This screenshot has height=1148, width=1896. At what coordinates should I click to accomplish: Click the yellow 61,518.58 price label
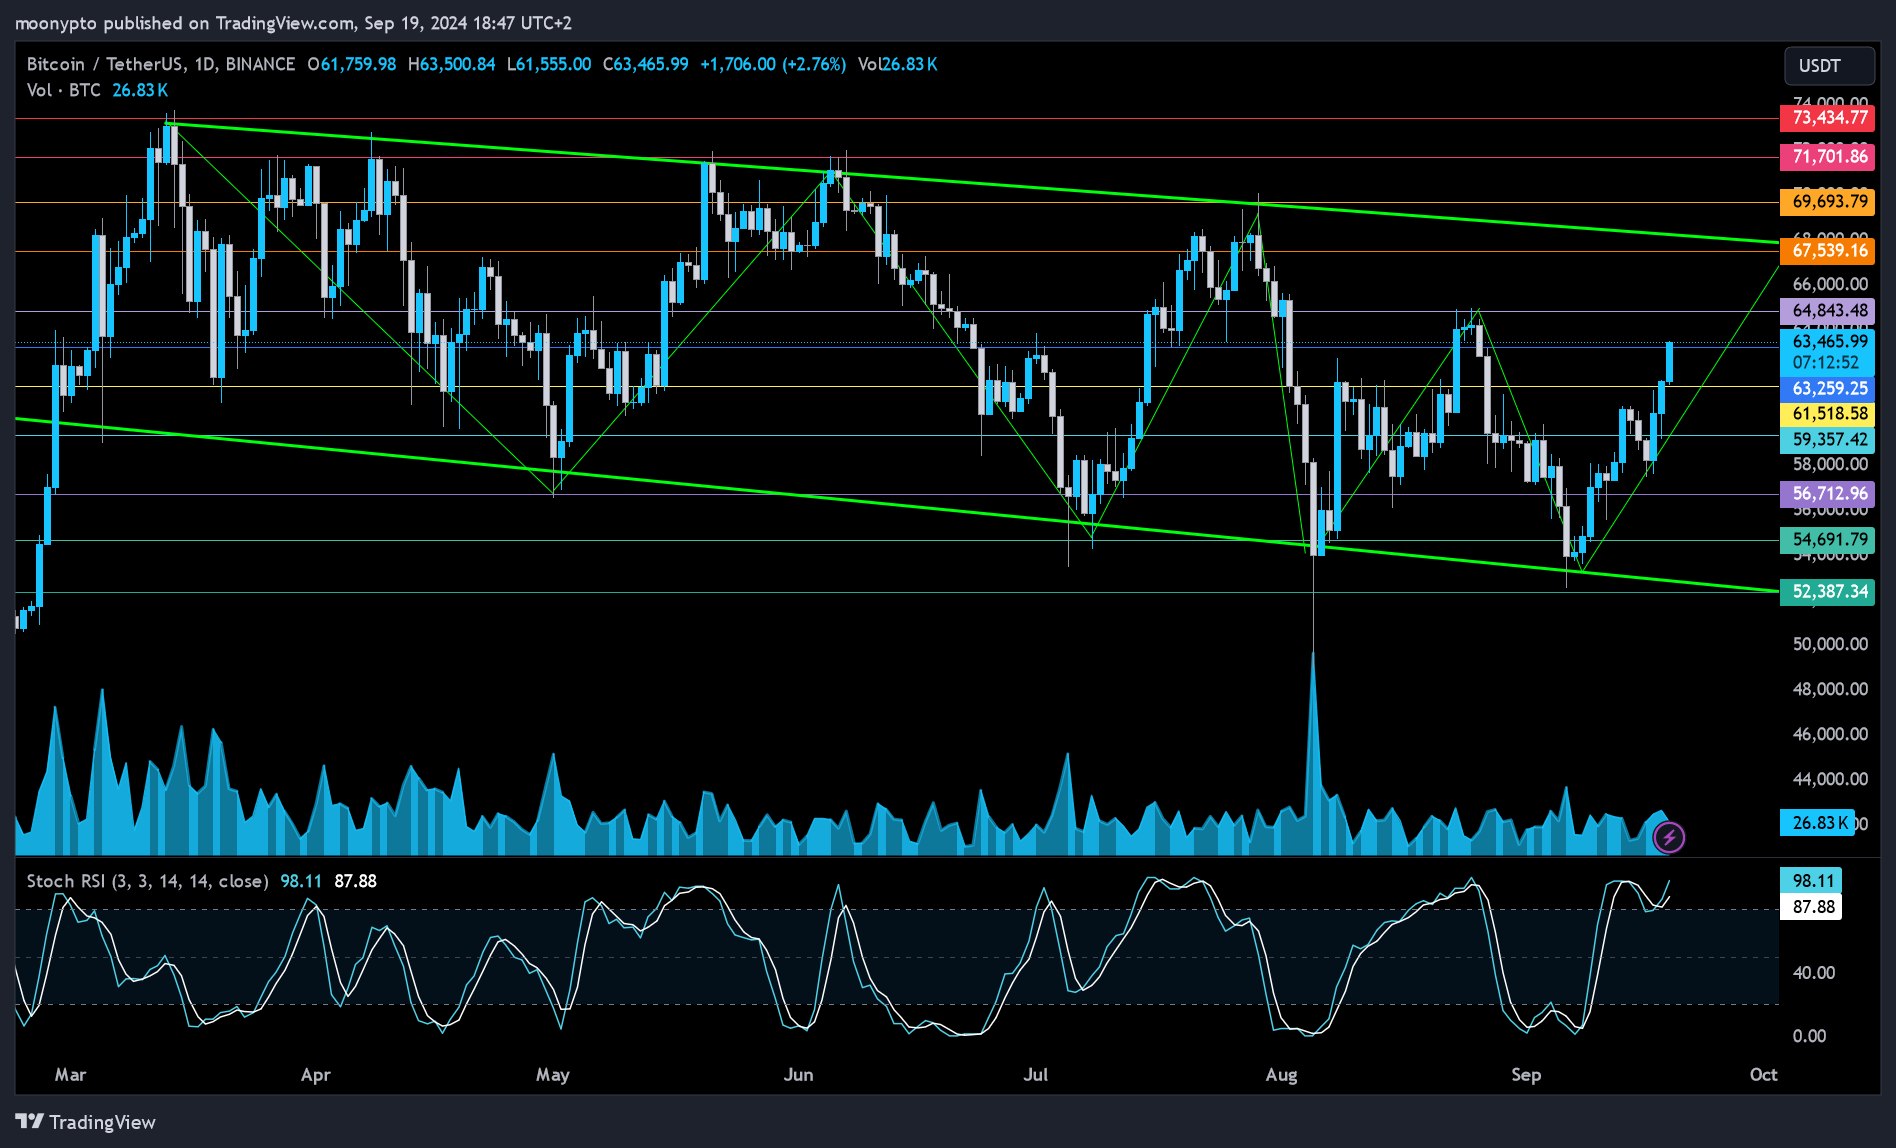click(1829, 414)
